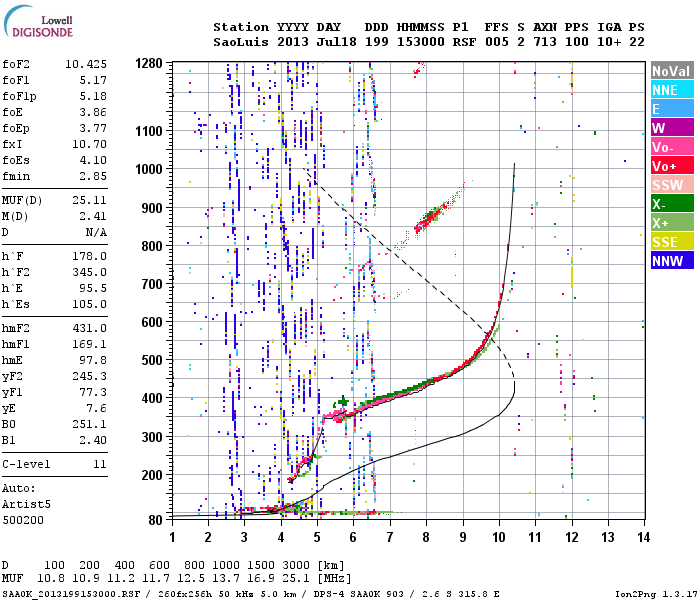Click the 500 km height axis label
Screen dimensions: 700x600
[152, 360]
